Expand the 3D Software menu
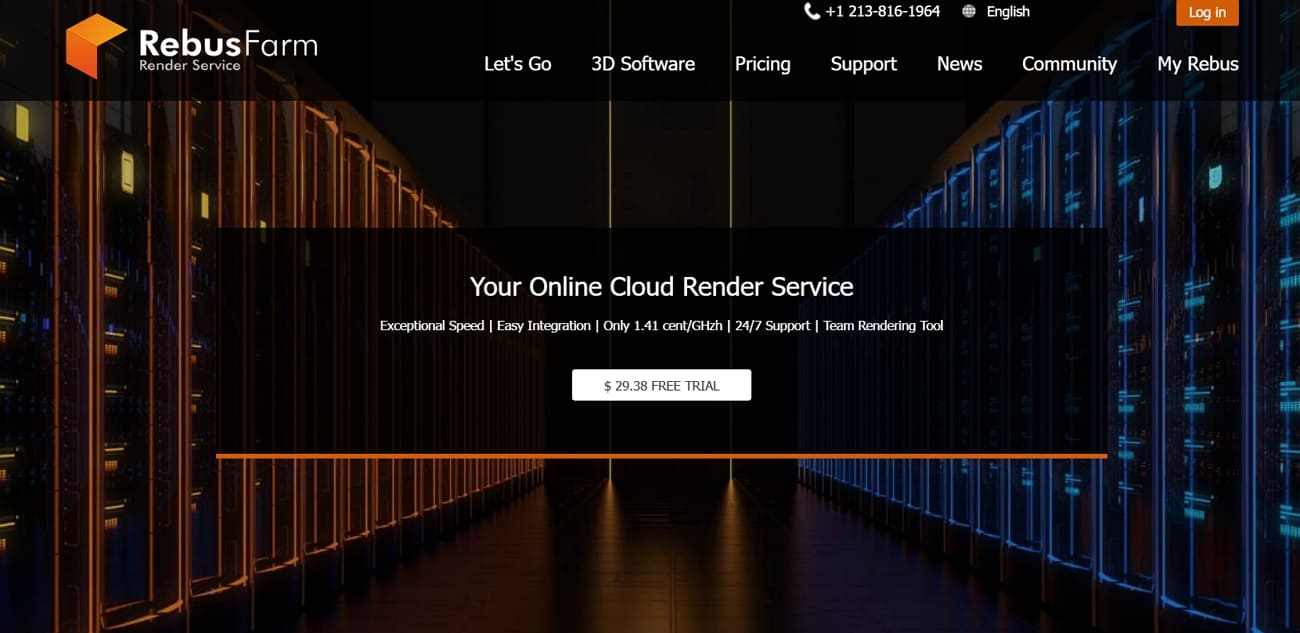 pyautogui.click(x=642, y=64)
